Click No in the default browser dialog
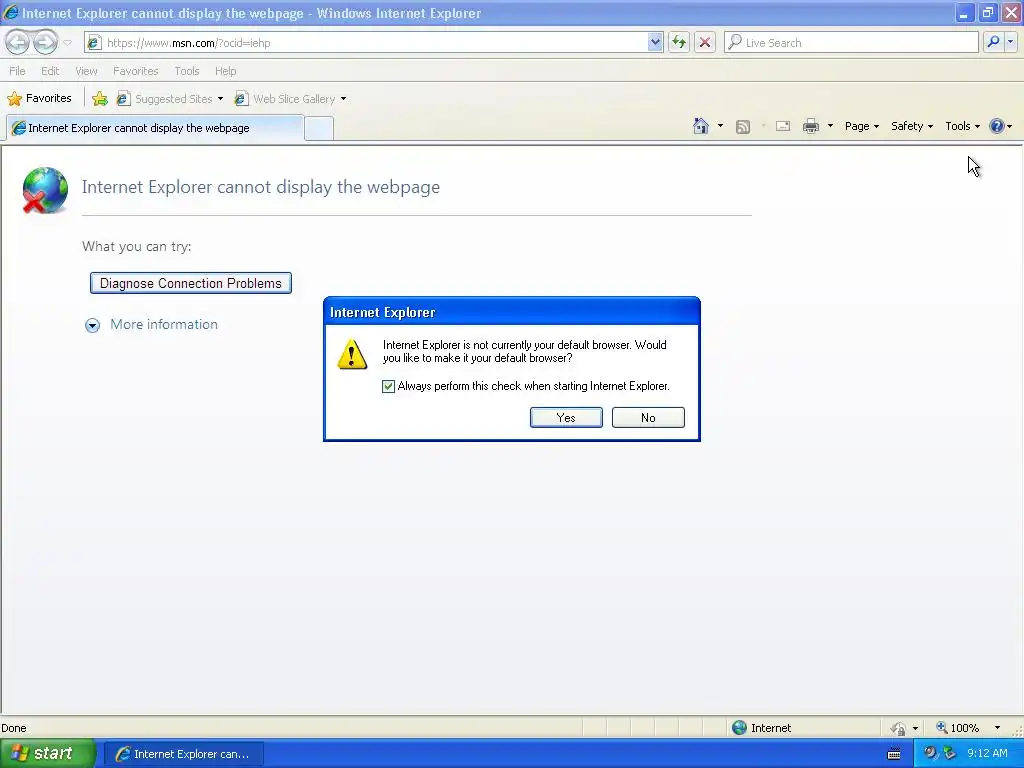1024x768 pixels. (648, 418)
